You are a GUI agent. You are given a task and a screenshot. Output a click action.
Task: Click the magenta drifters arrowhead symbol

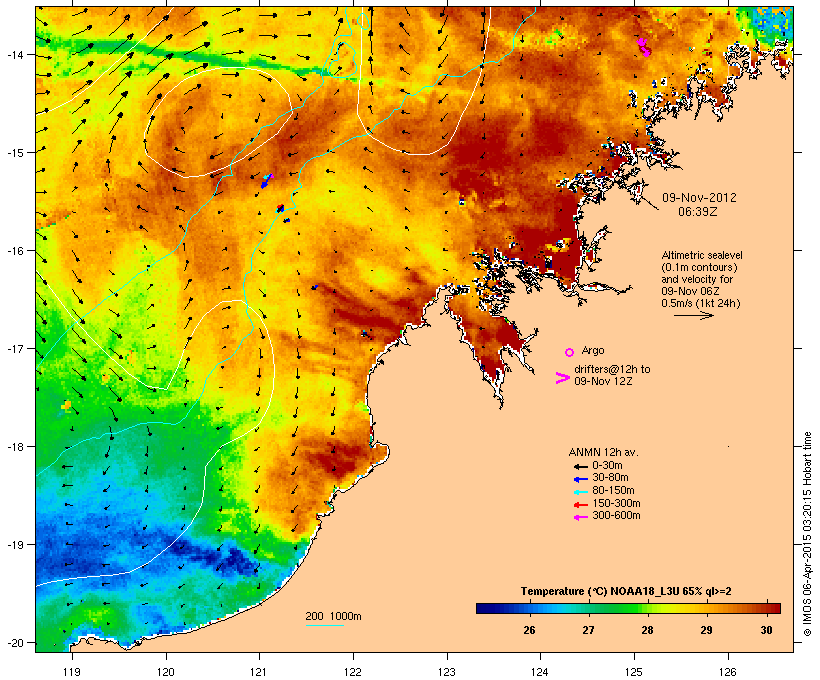click(x=562, y=378)
